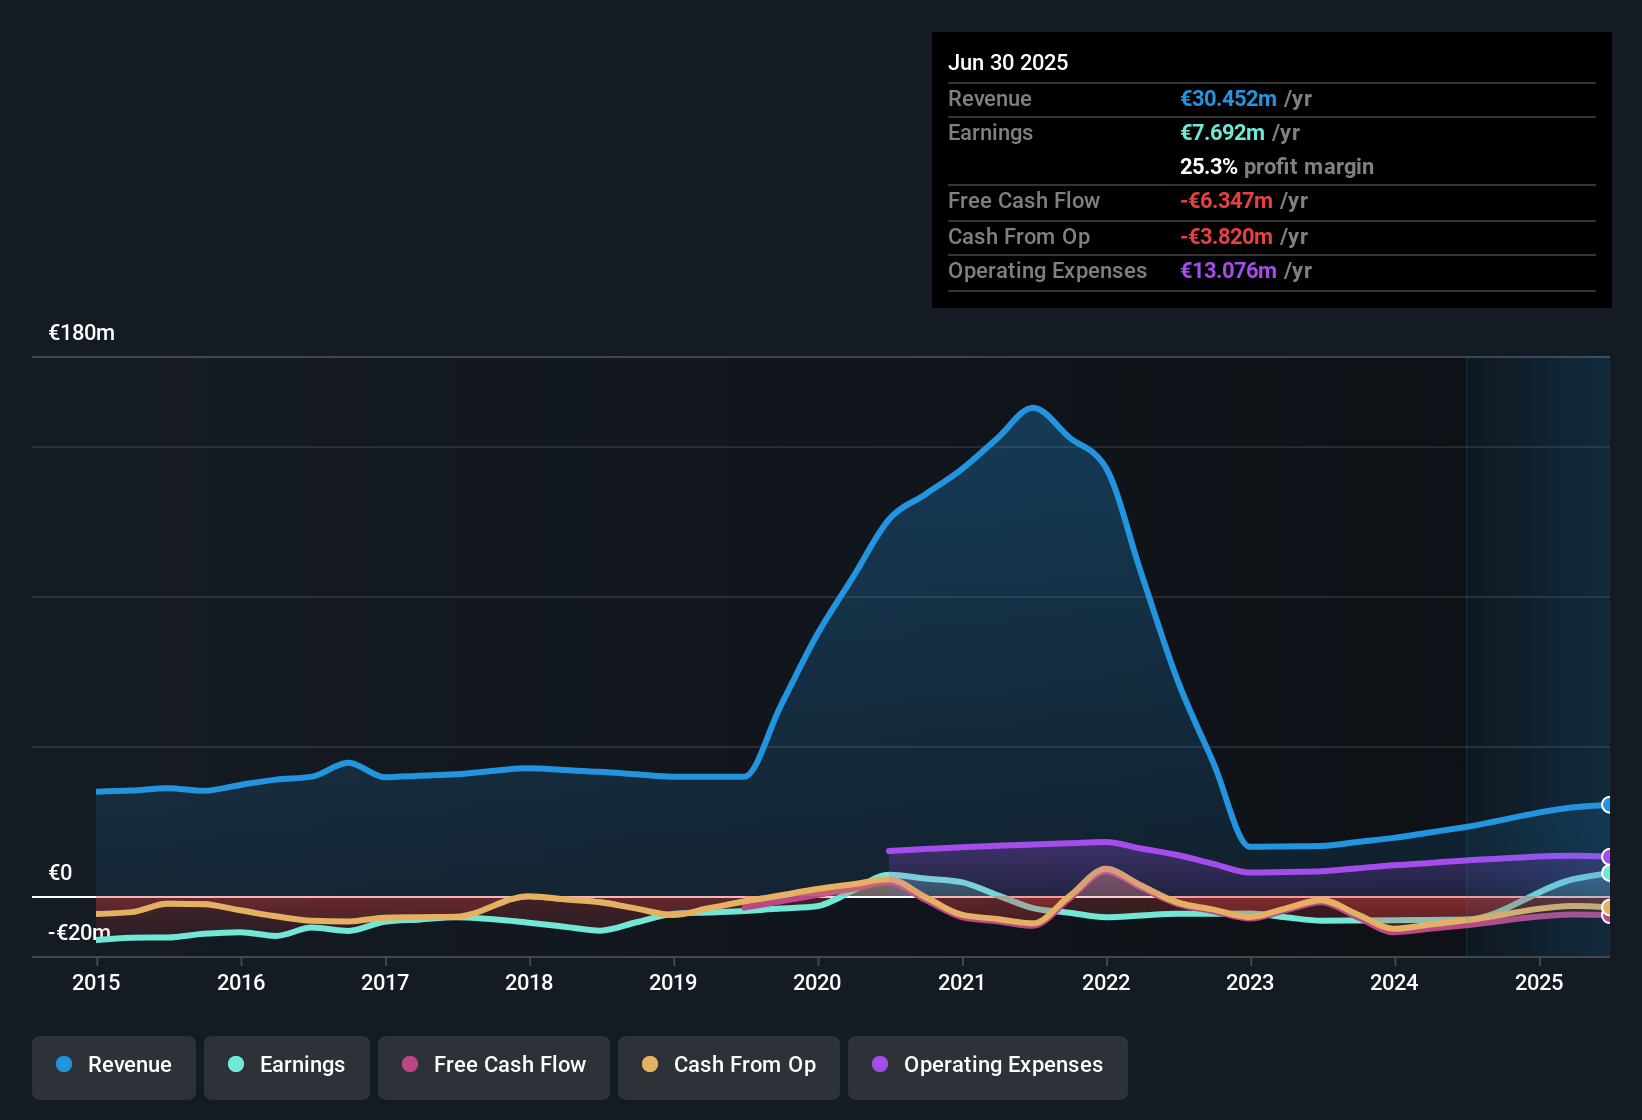Screen dimensions: 1642x1120
Task: Click the 2023 x-axis label
Action: 1250,983
